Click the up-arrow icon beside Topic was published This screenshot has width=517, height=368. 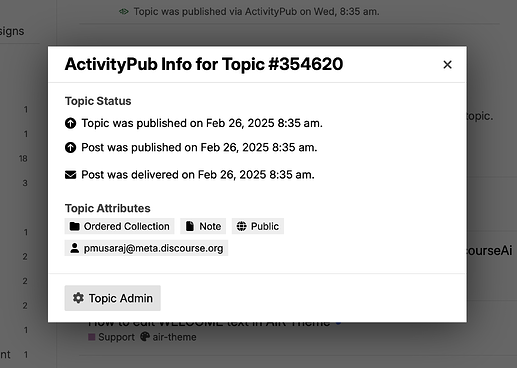tap(70, 123)
